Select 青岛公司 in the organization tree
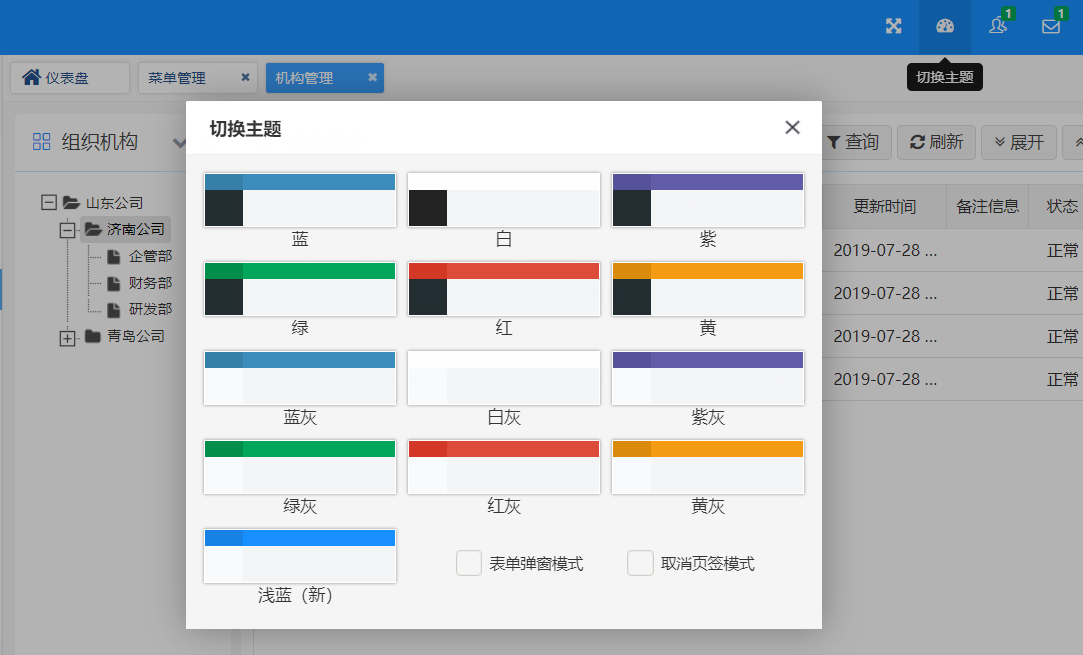 [x=135, y=336]
